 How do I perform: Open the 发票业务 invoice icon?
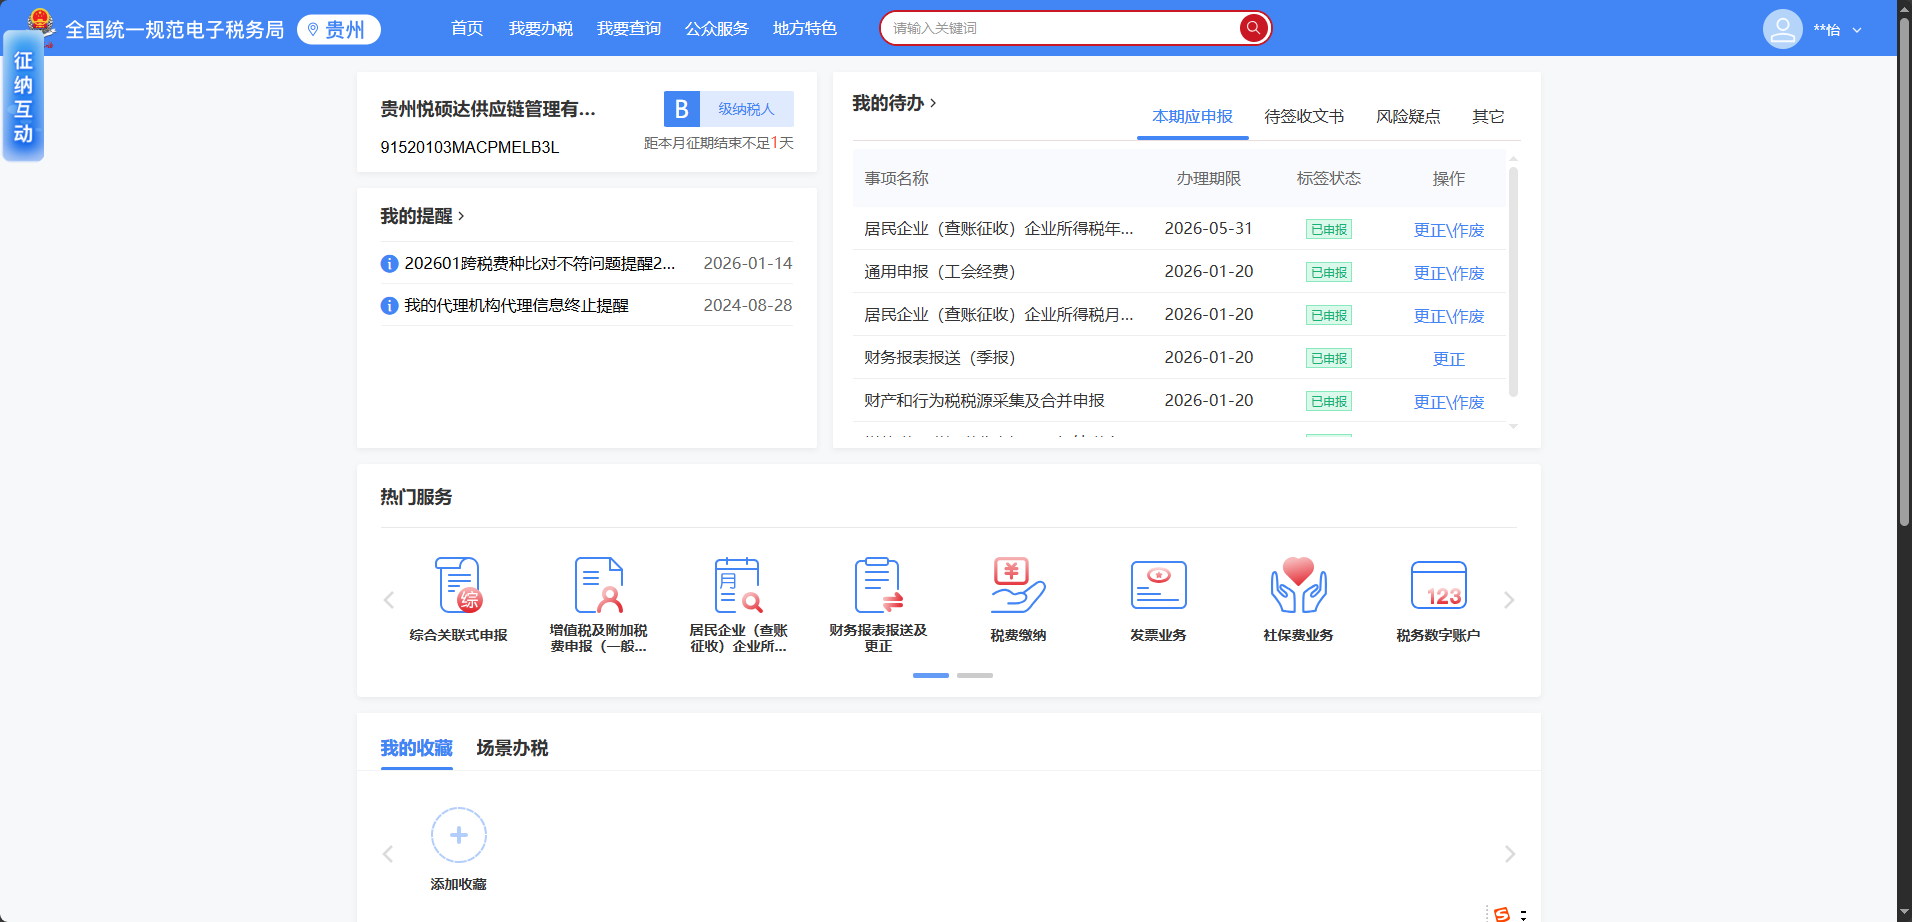click(1158, 586)
